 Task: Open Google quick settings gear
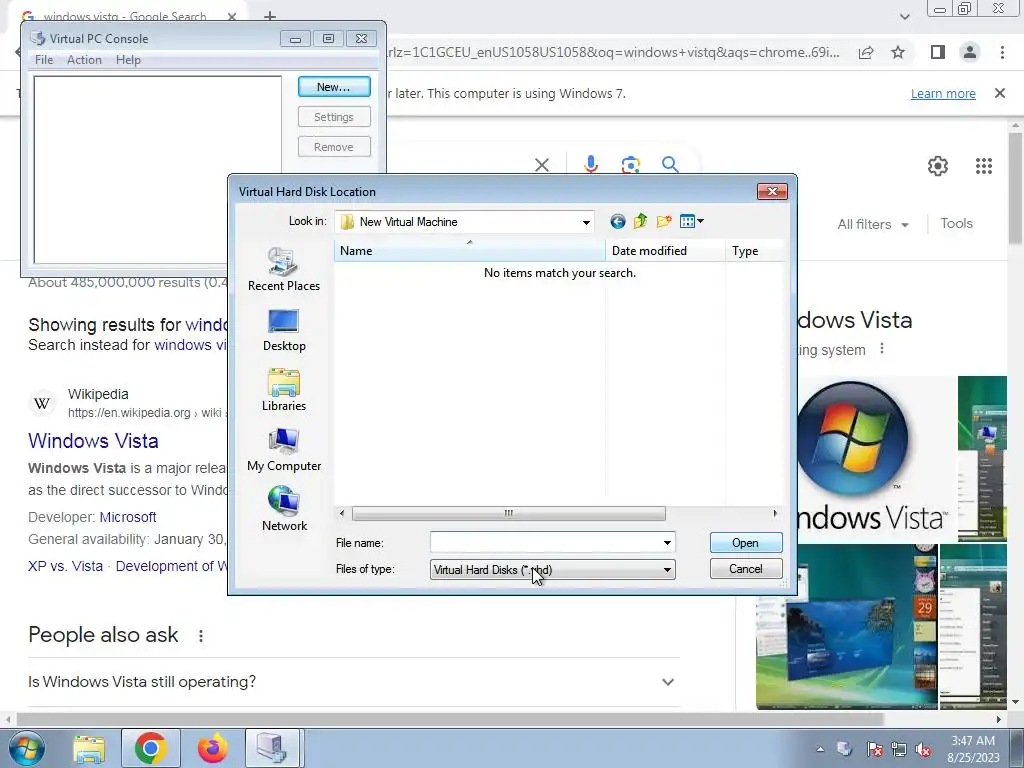pyautogui.click(x=938, y=166)
